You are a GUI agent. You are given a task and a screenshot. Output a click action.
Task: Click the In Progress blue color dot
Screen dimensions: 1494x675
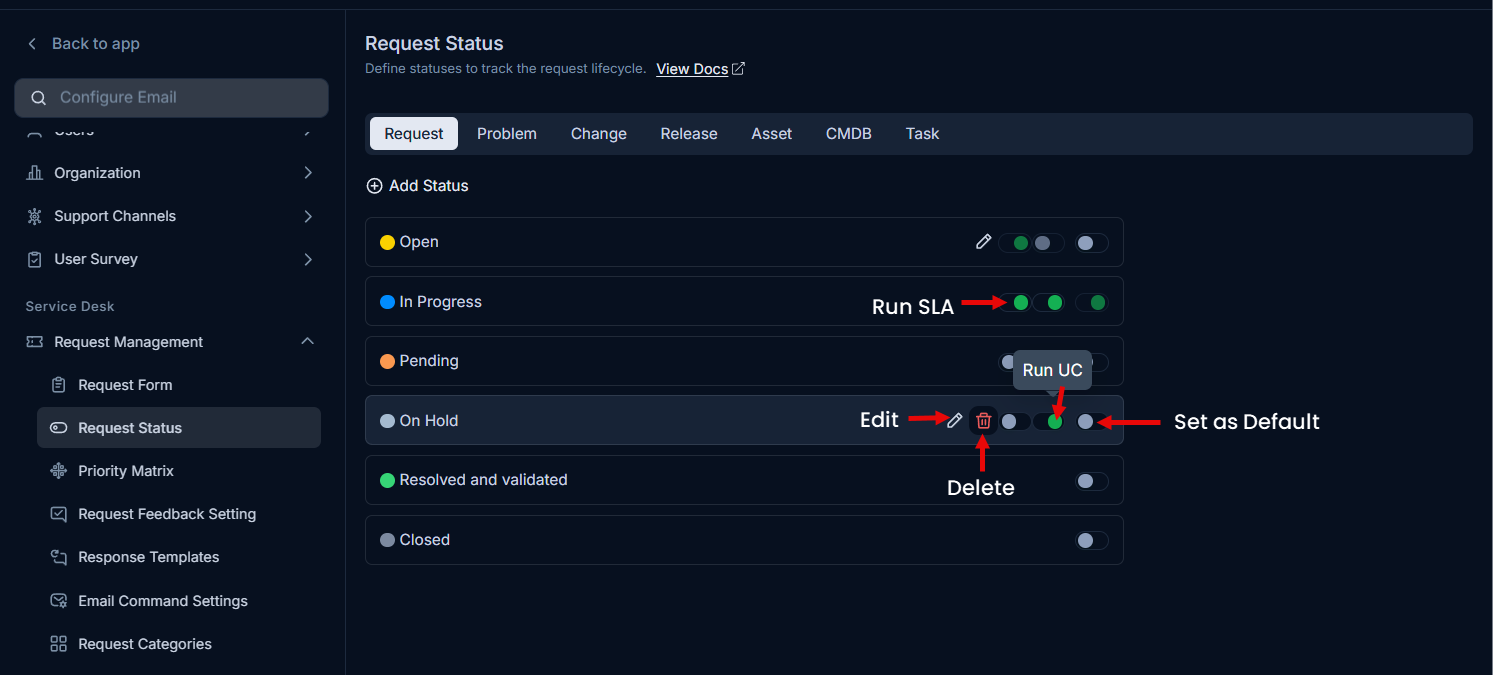pyautogui.click(x=388, y=302)
